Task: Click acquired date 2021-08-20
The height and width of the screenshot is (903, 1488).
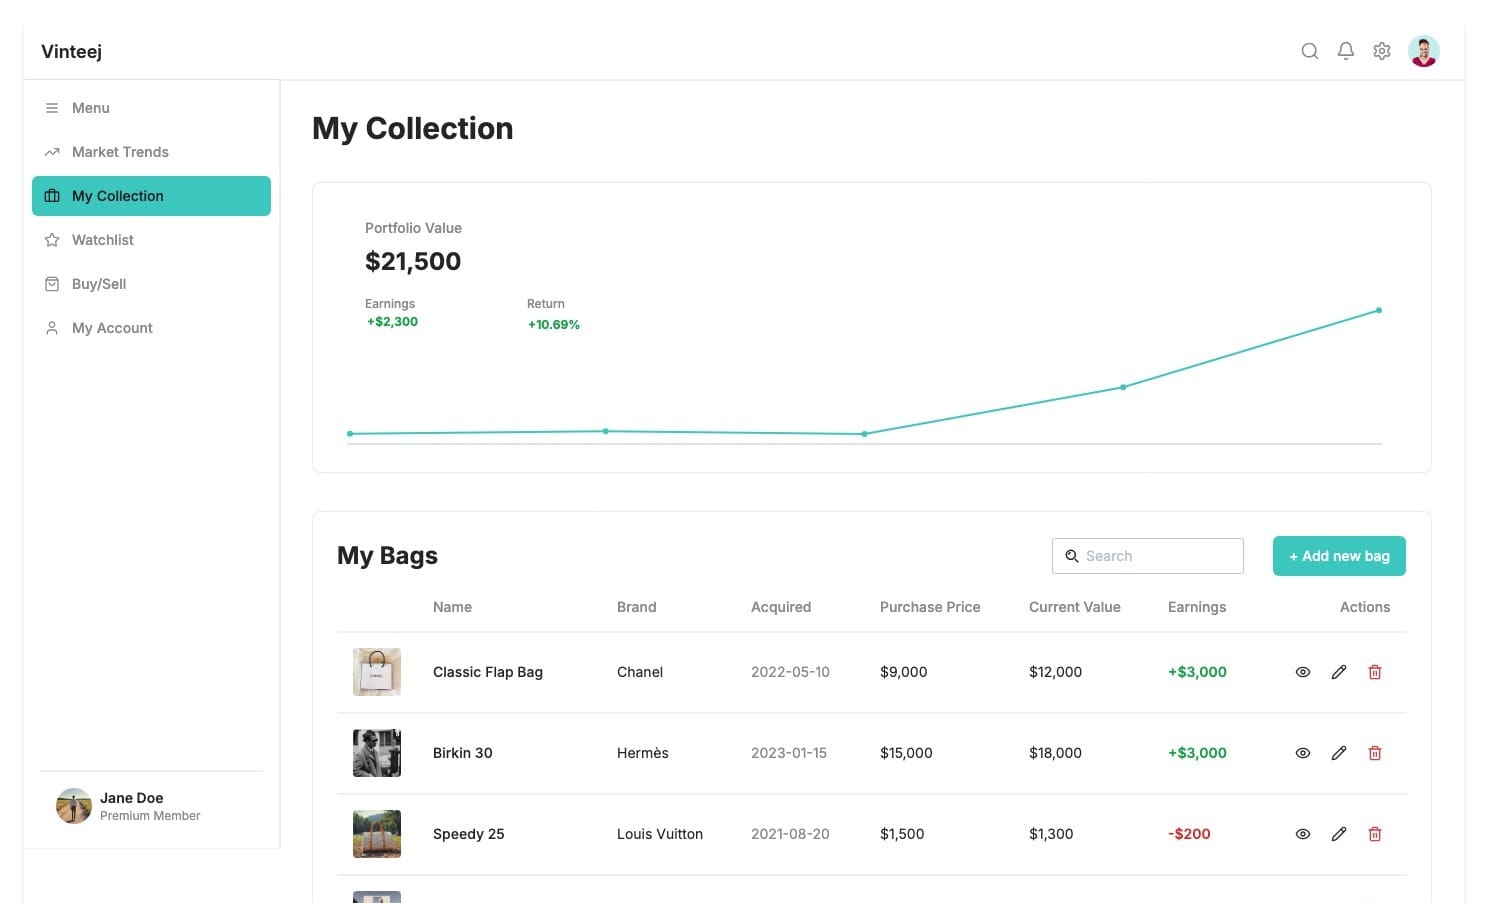Action: point(790,834)
